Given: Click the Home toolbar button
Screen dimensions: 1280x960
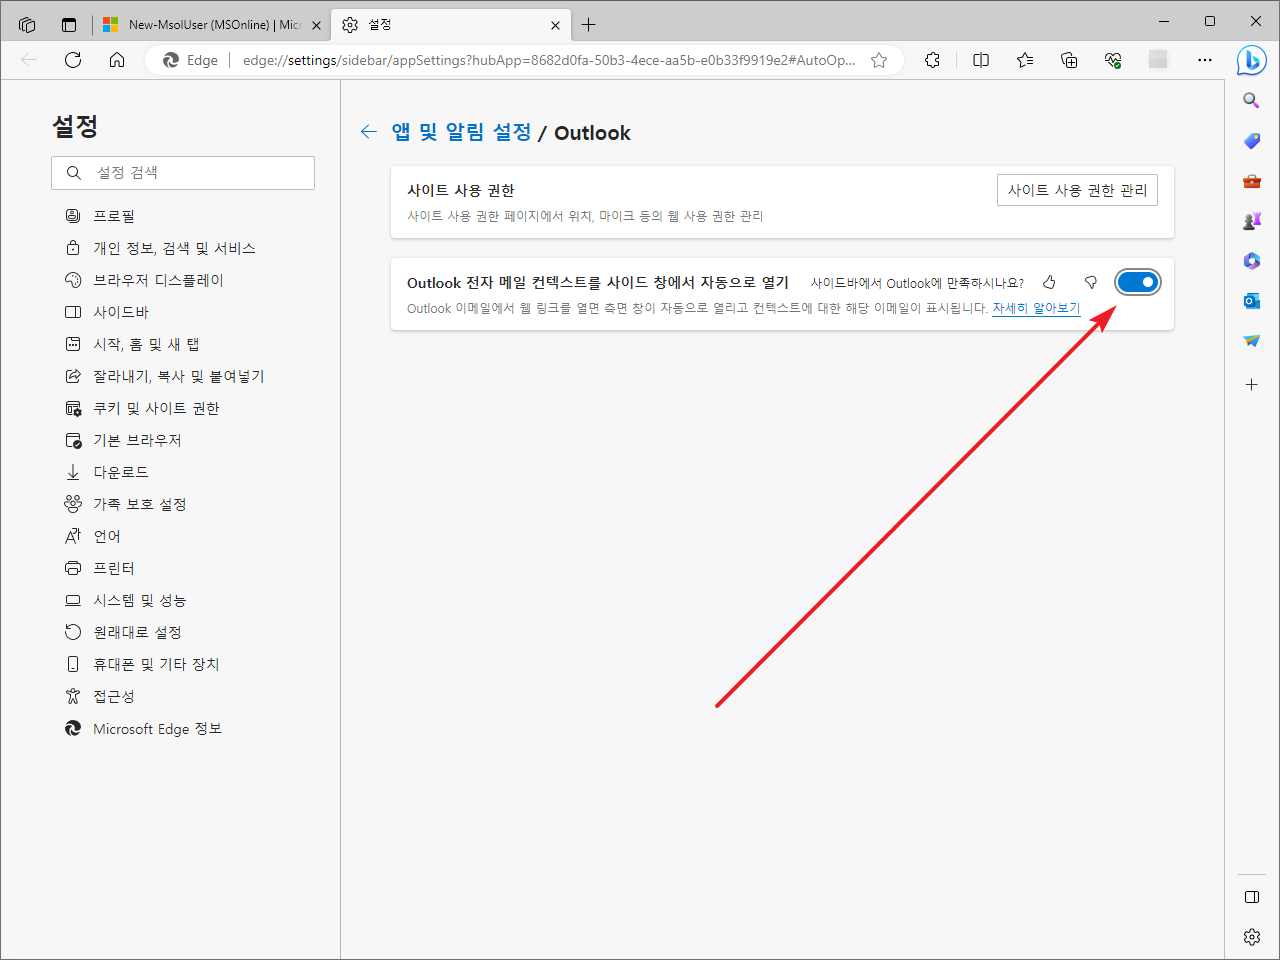Looking at the screenshot, I should [x=117, y=60].
